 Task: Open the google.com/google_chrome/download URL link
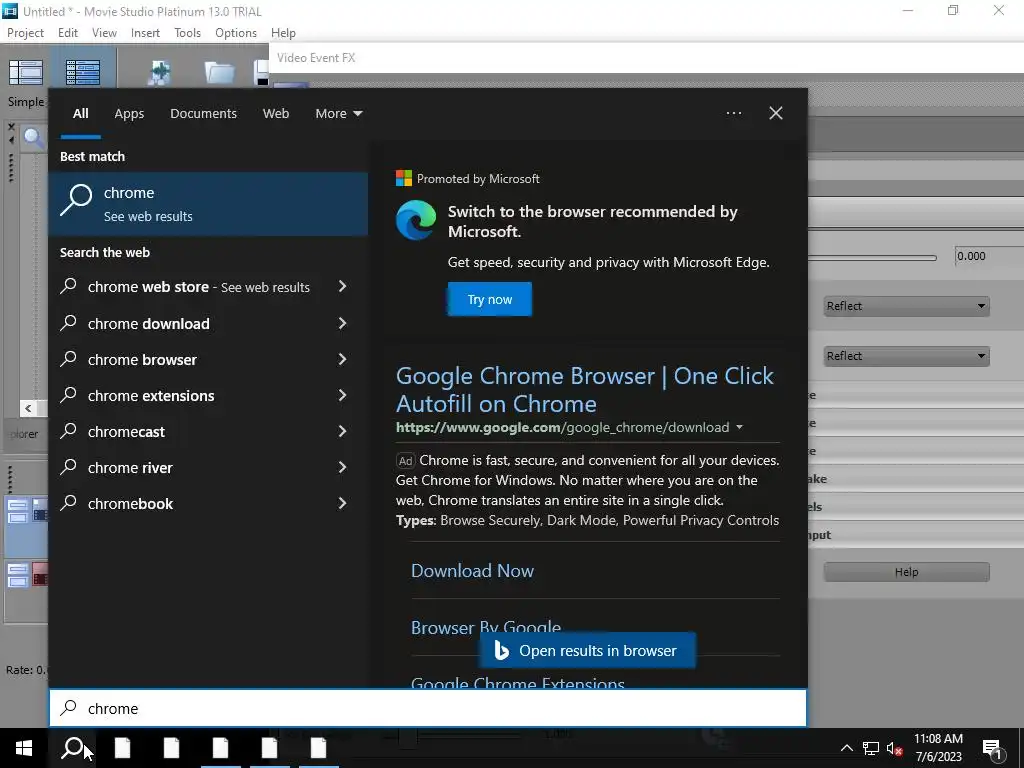click(x=562, y=427)
